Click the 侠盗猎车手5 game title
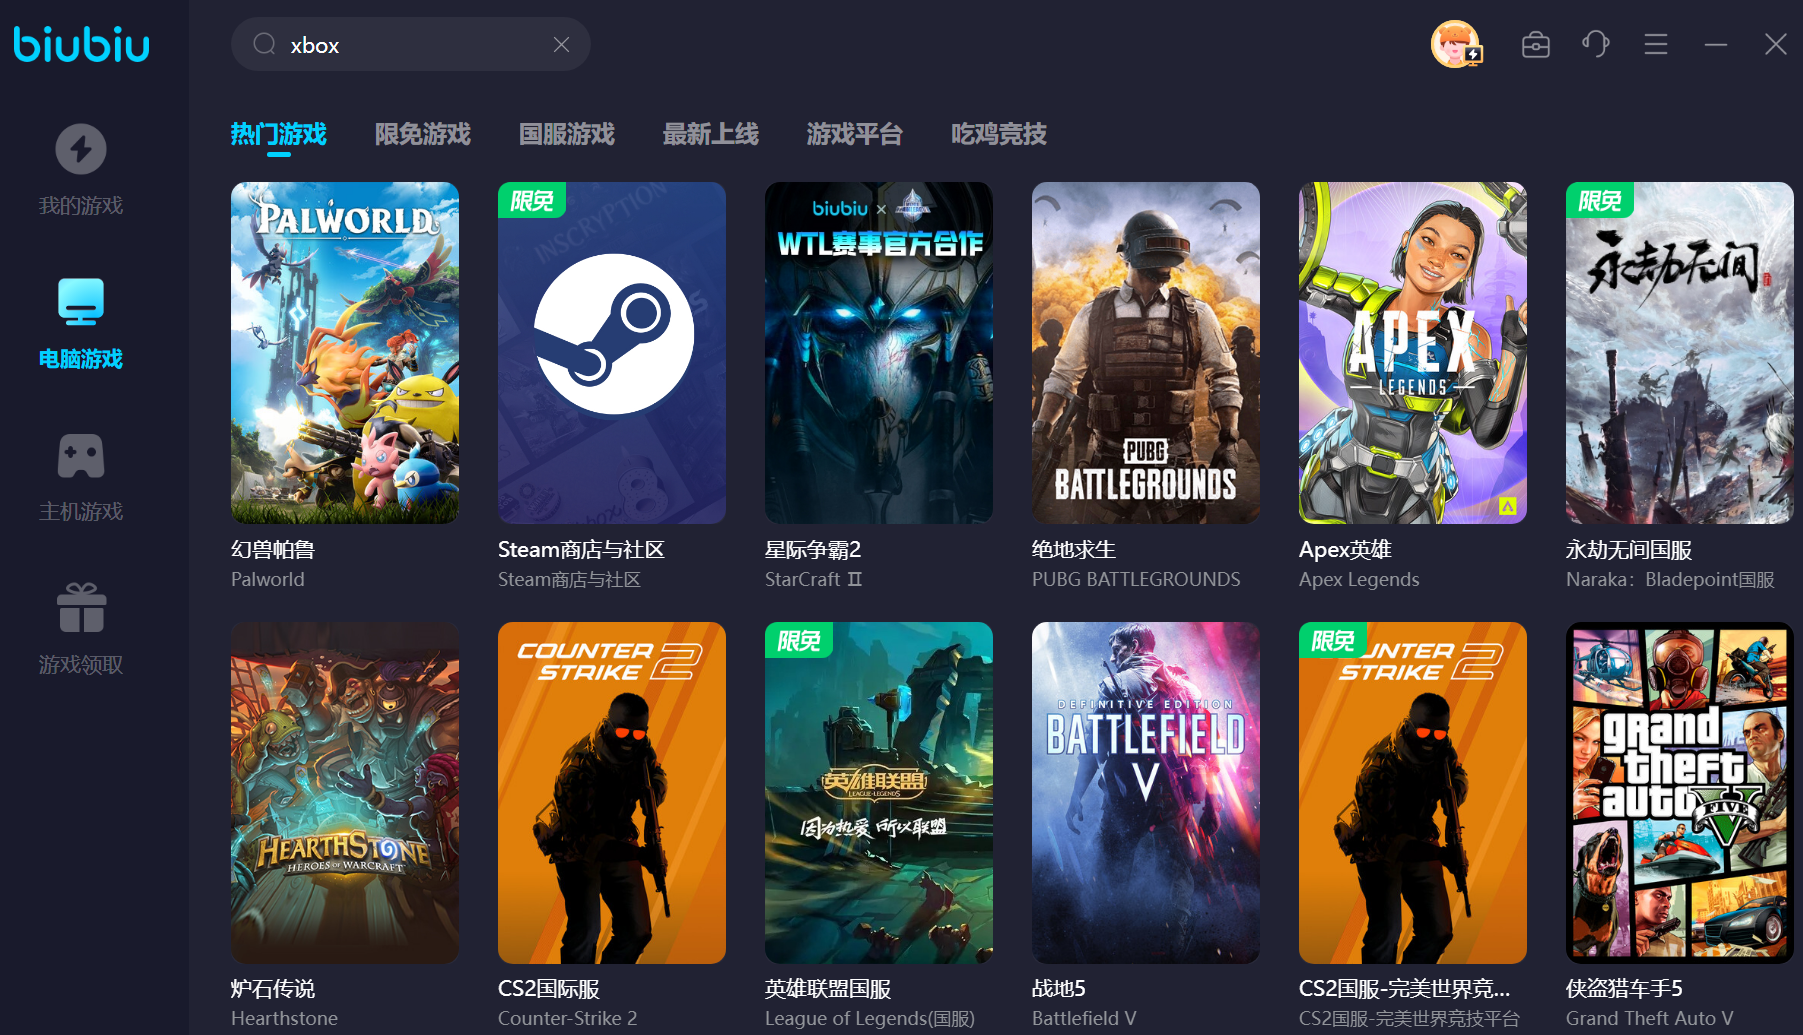This screenshot has width=1803, height=1035. [x=1624, y=989]
